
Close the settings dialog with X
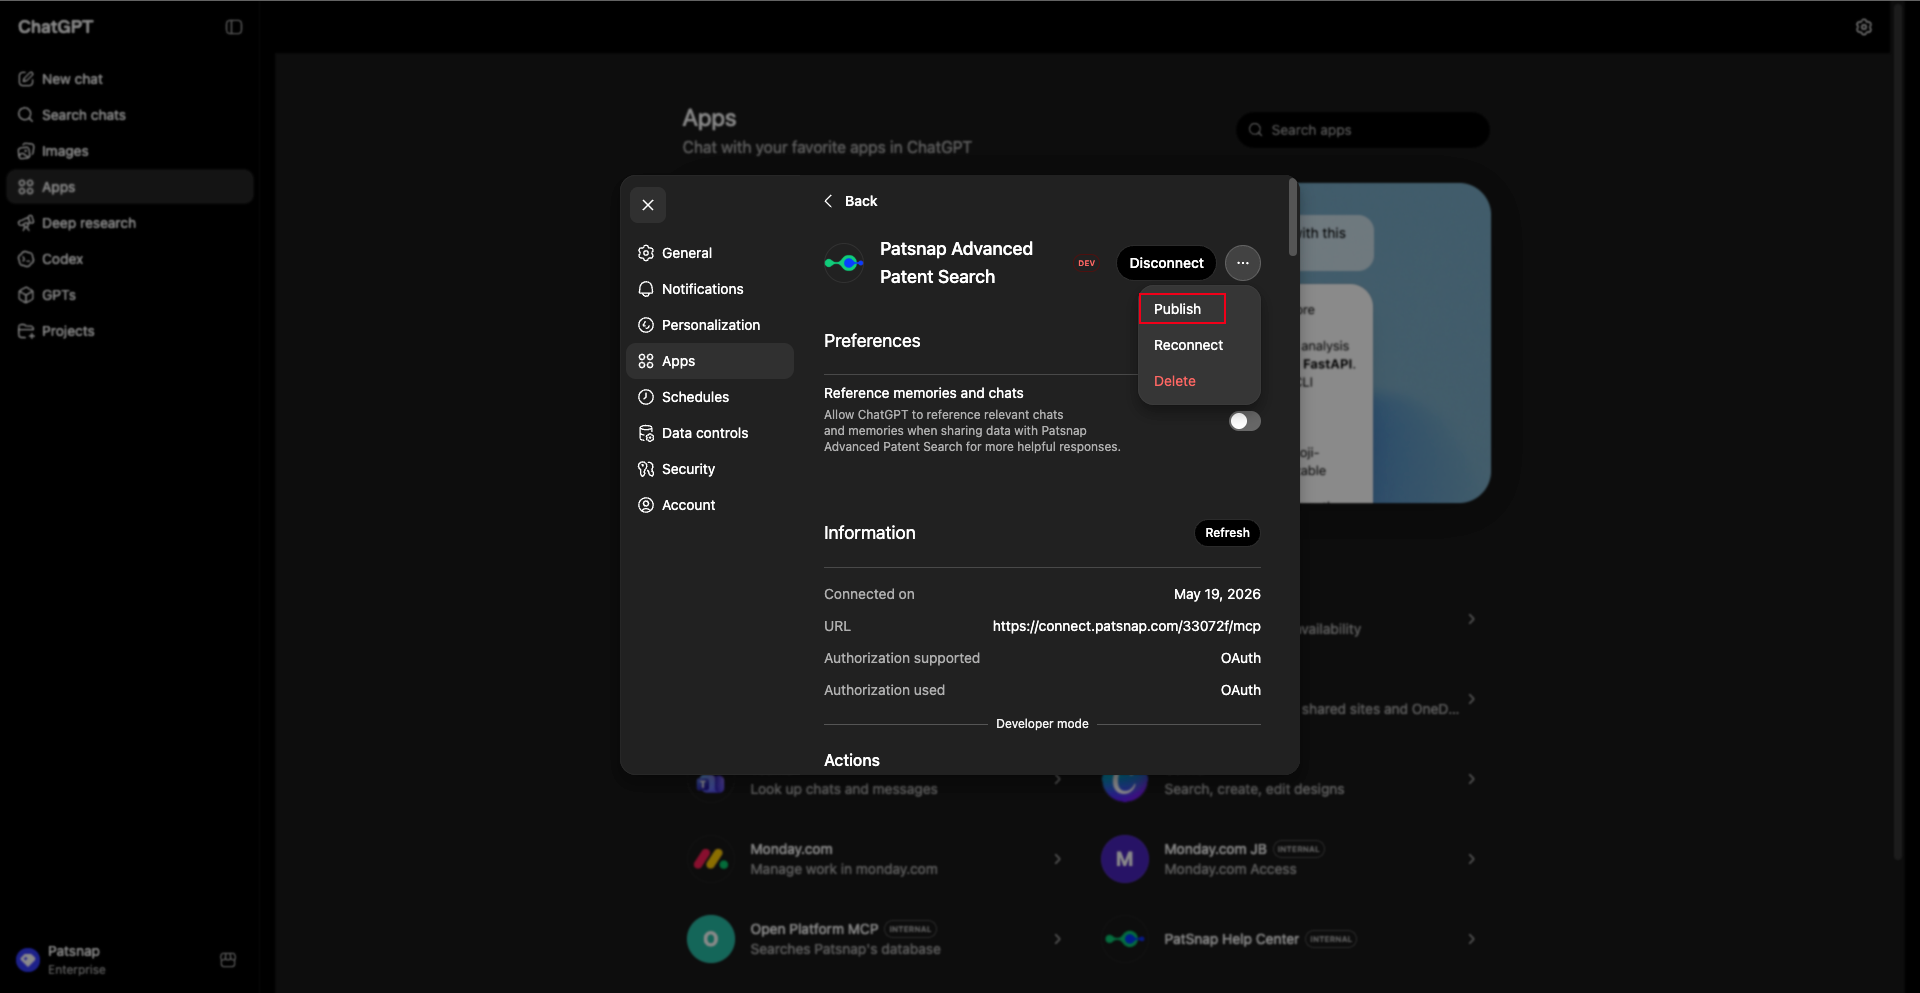[648, 205]
